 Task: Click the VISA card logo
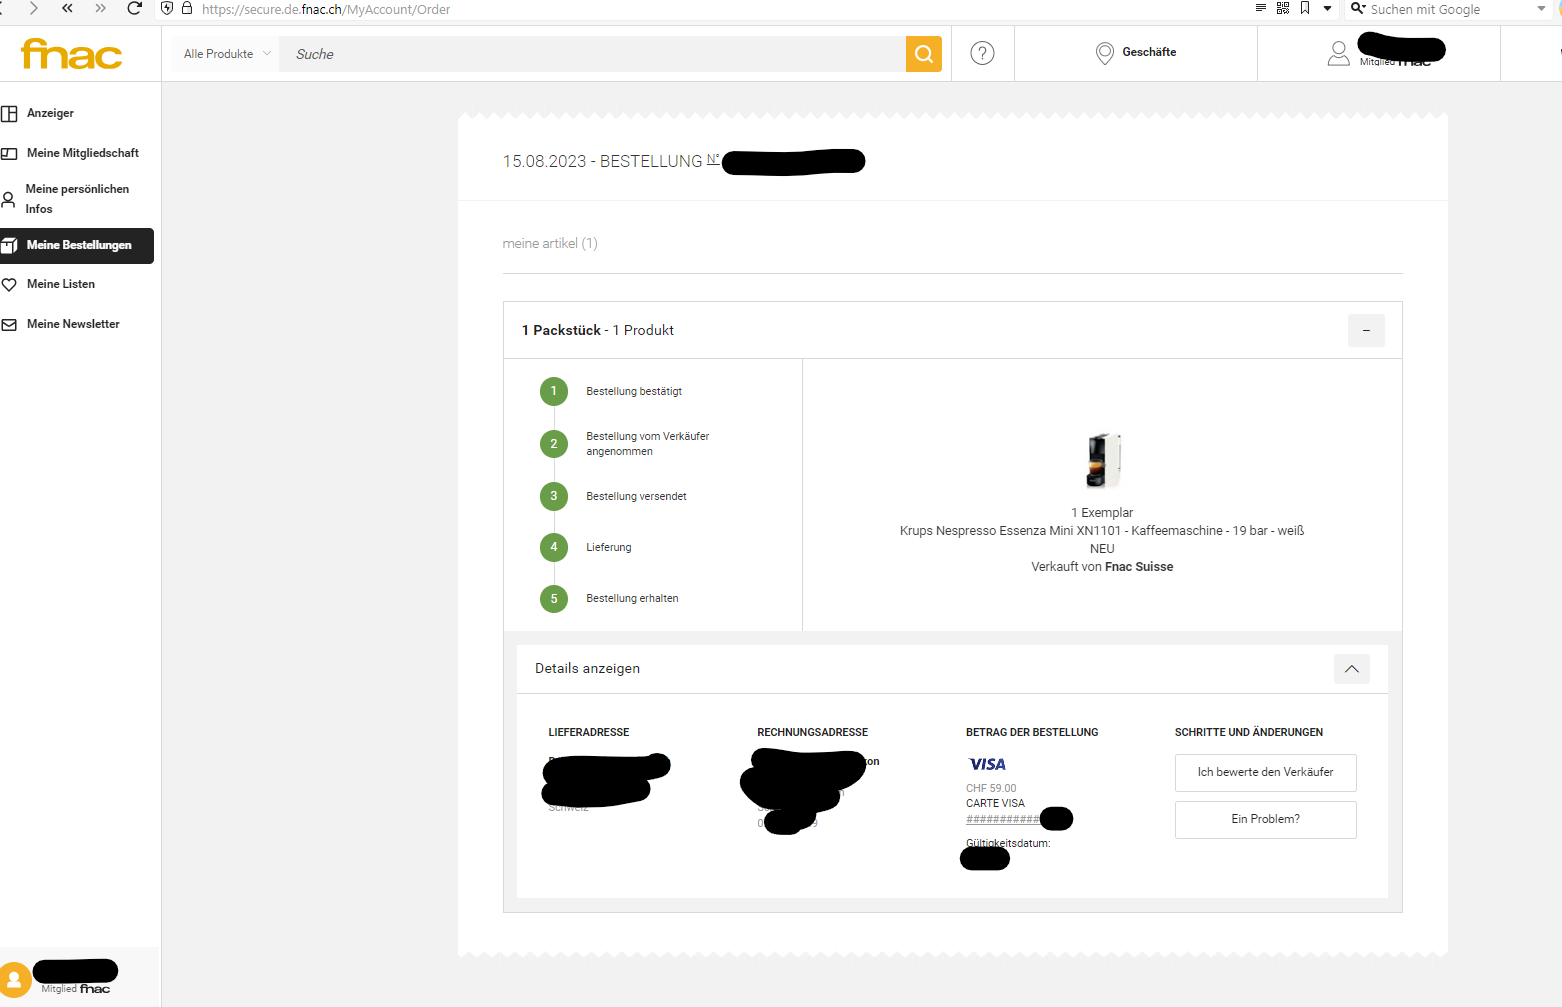click(x=987, y=764)
